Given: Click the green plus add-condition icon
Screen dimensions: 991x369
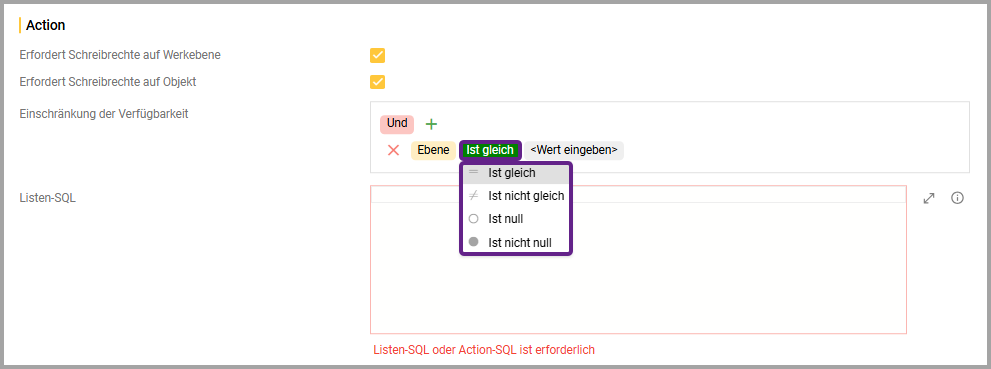Looking at the screenshot, I should coord(431,124).
